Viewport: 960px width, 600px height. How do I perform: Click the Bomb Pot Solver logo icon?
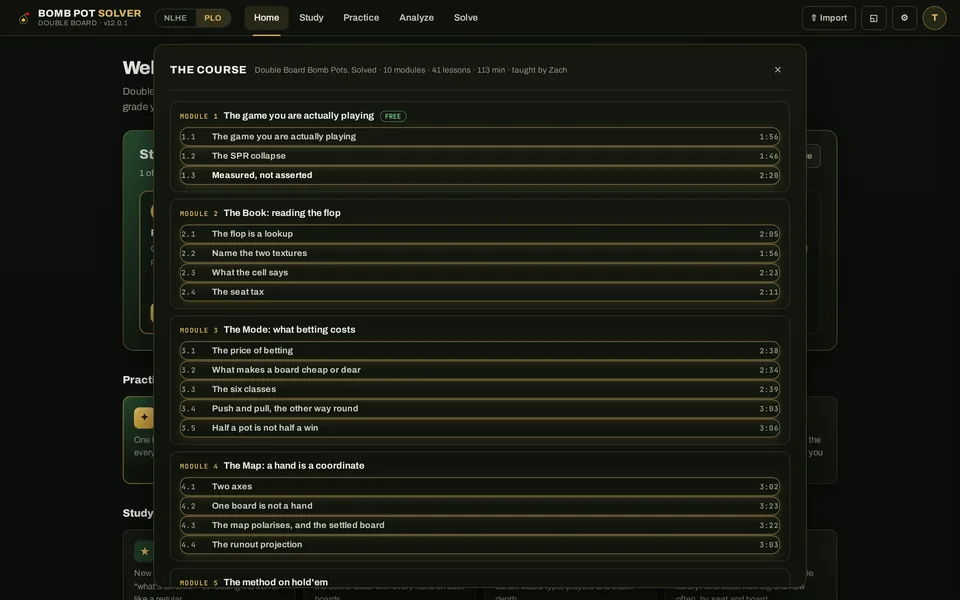[x=24, y=18]
